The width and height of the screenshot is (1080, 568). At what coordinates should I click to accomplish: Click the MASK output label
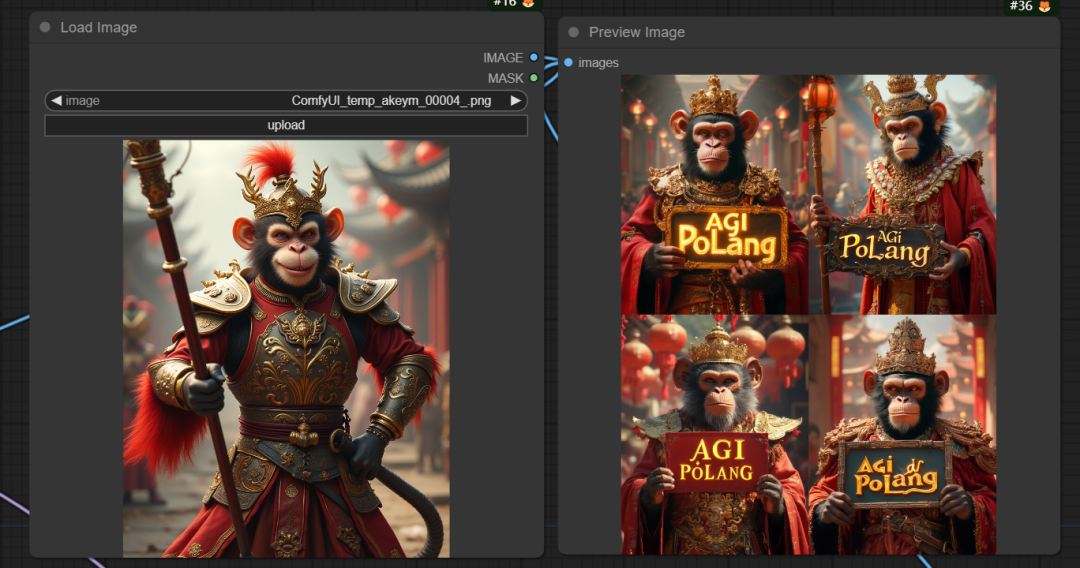click(506, 78)
